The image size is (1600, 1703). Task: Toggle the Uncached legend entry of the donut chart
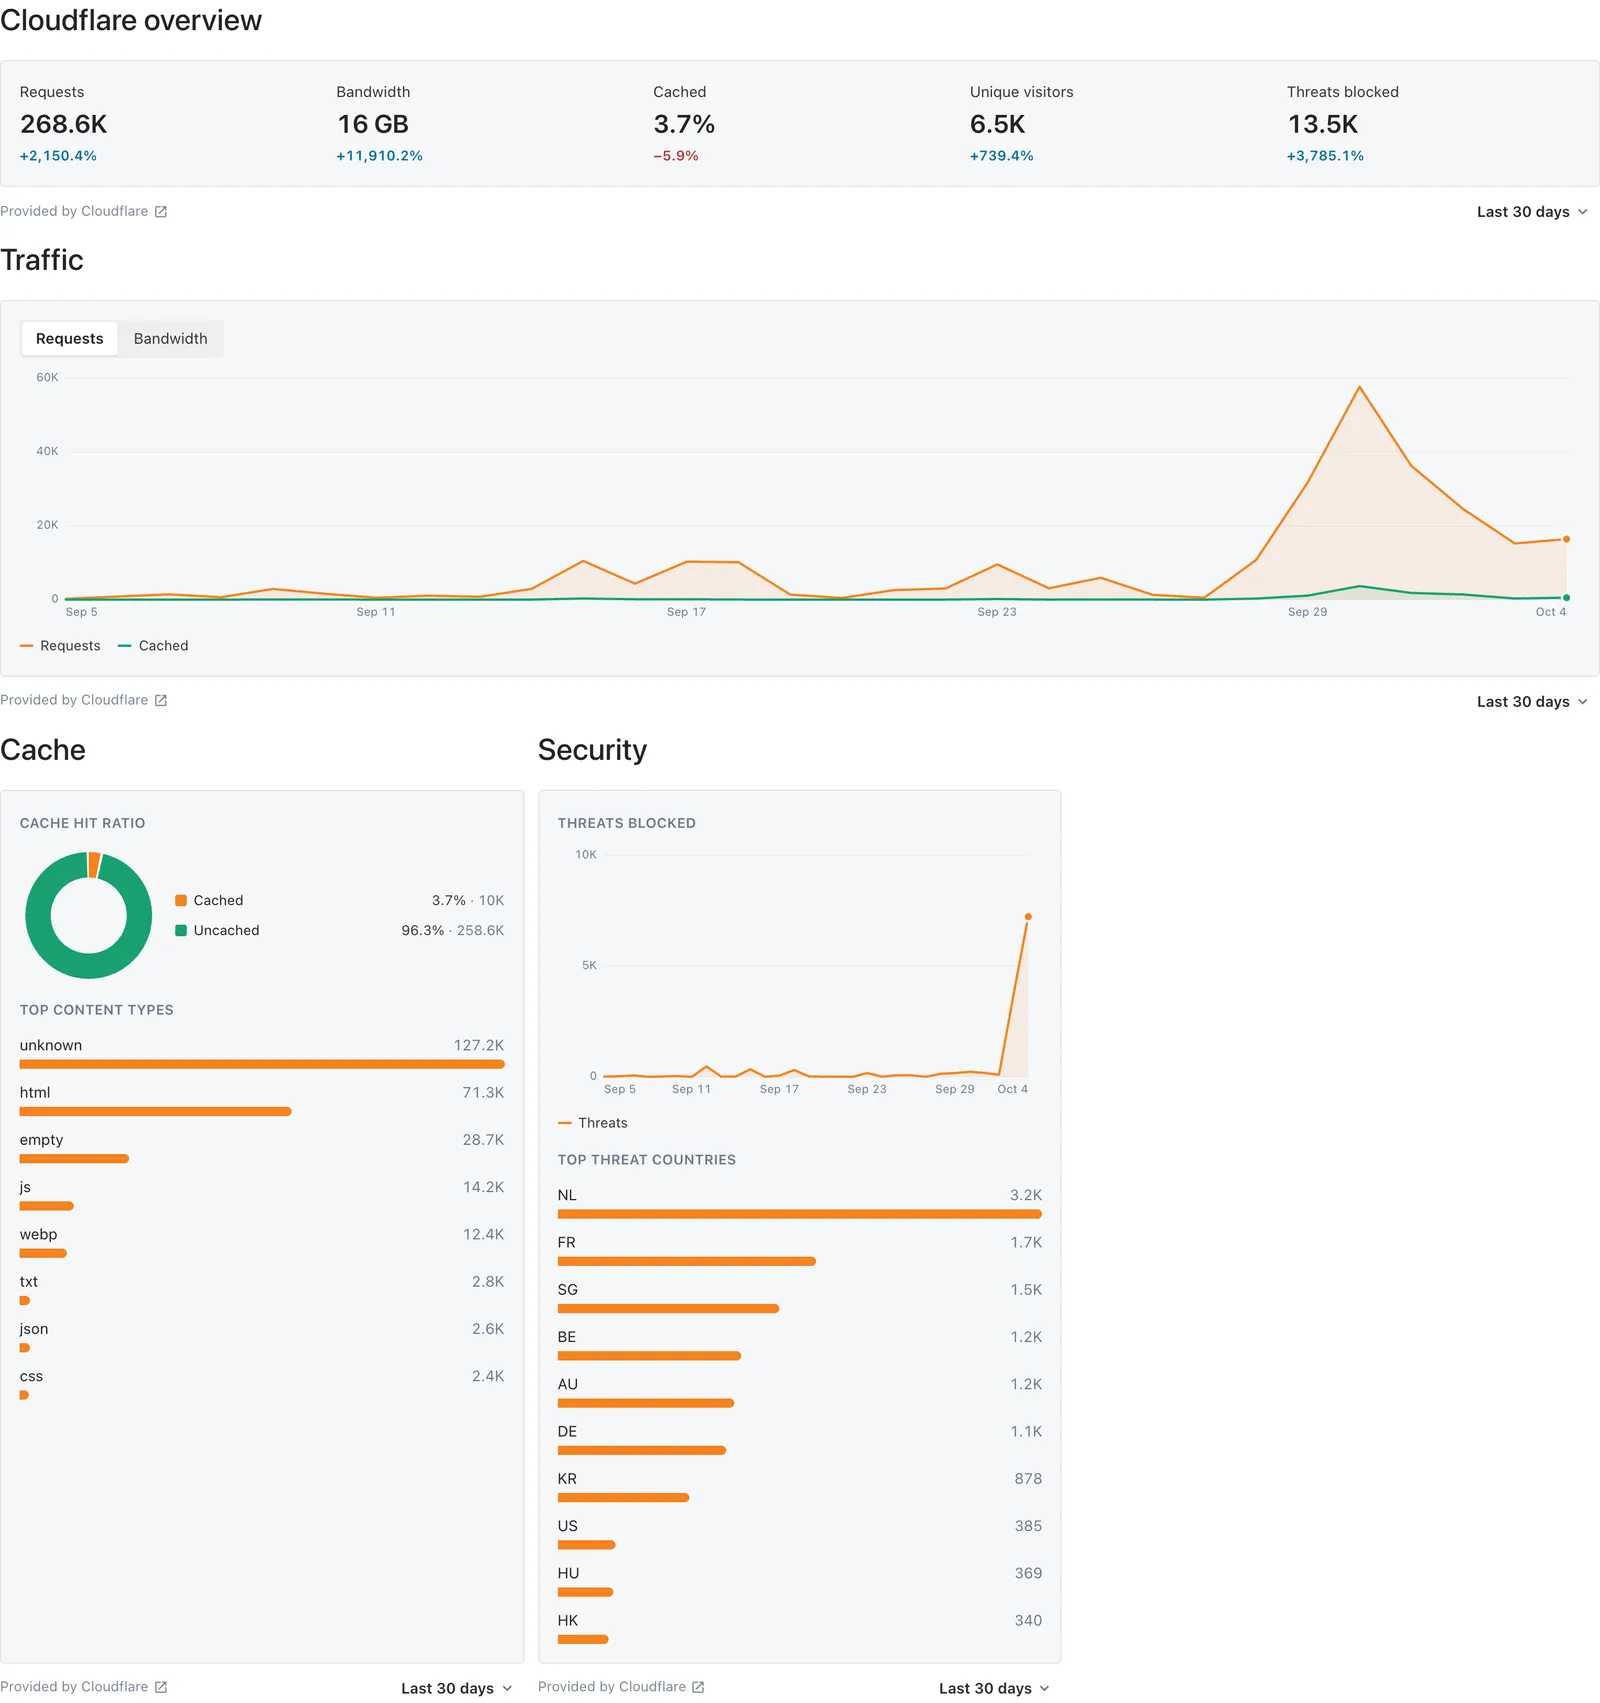pos(217,931)
